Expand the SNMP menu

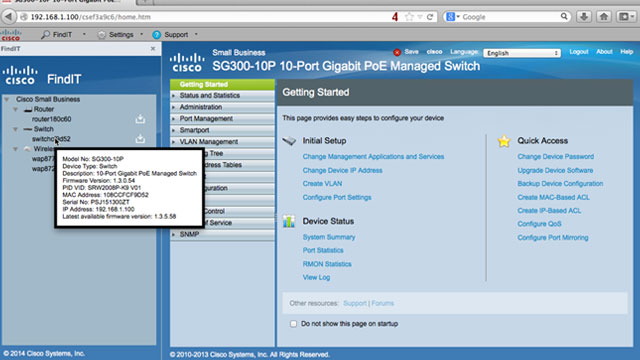[222, 235]
